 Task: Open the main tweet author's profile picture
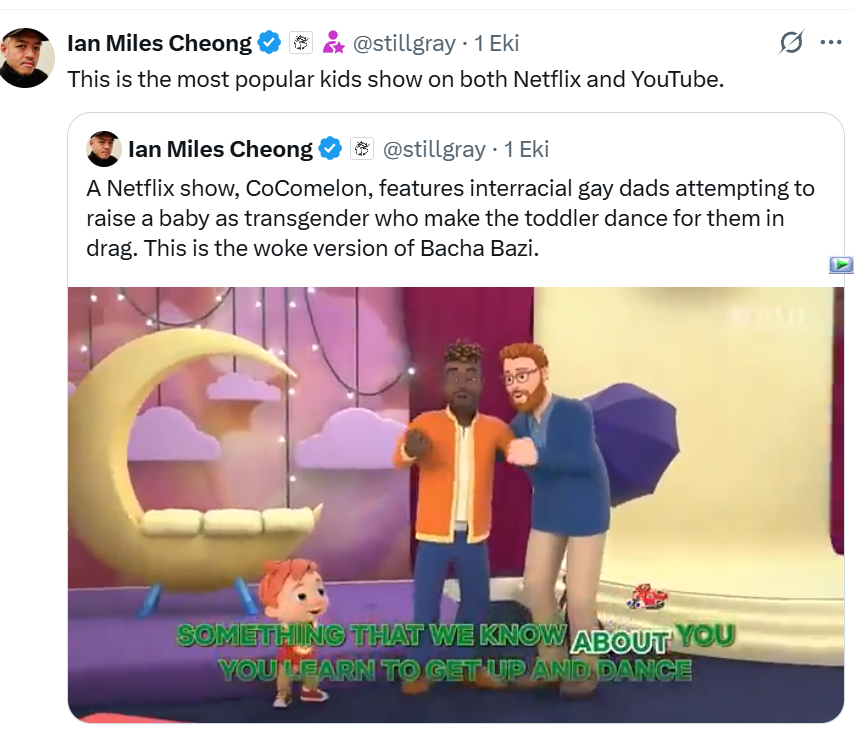(x=27, y=57)
